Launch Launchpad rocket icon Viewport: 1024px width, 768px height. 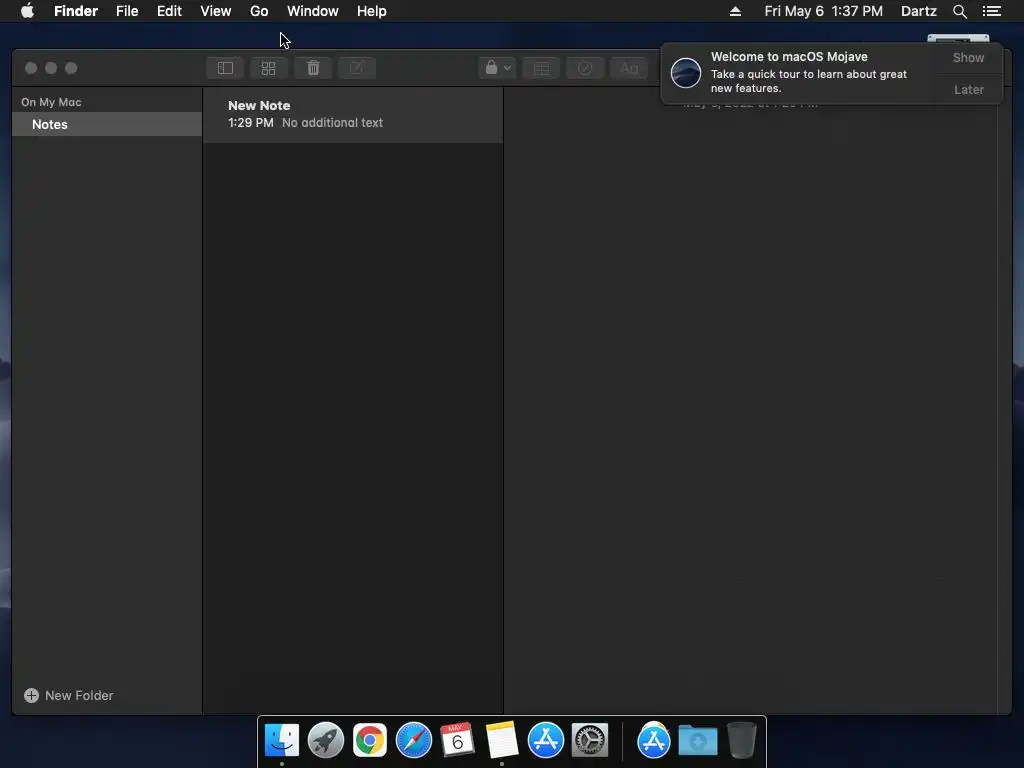(x=325, y=740)
